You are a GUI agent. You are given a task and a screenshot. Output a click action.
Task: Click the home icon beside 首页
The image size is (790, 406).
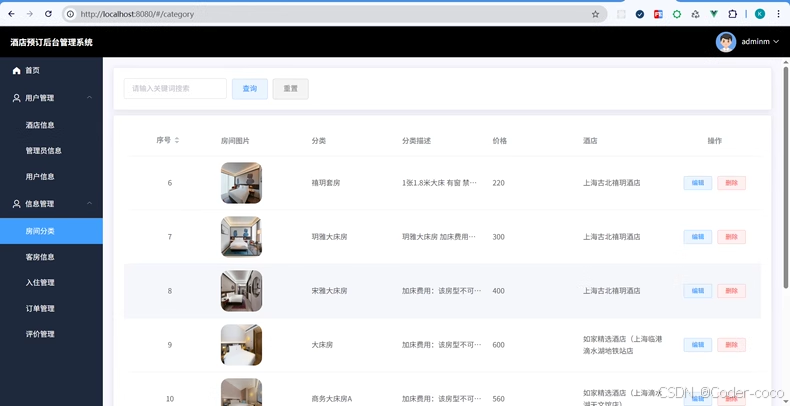pos(17,71)
